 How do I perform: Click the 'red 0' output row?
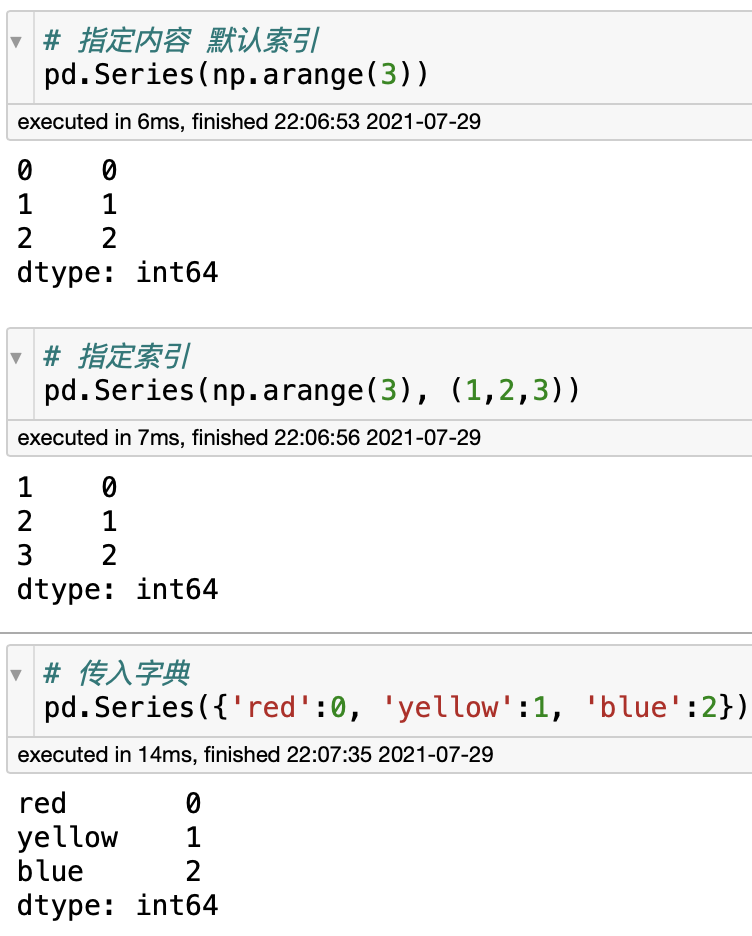(109, 803)
